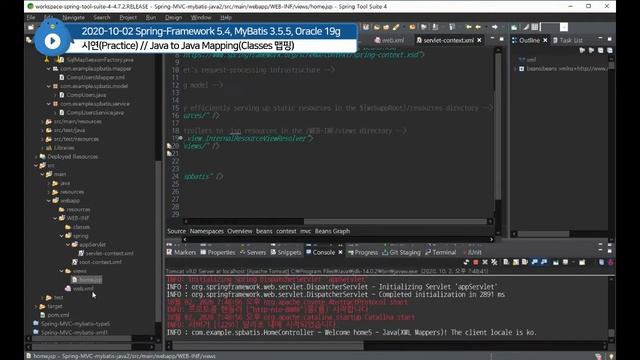The width and height of the screenshot is (640, 360).
Task: Expand the target folder
Action: pyautogui.click(x=36, y=306)
